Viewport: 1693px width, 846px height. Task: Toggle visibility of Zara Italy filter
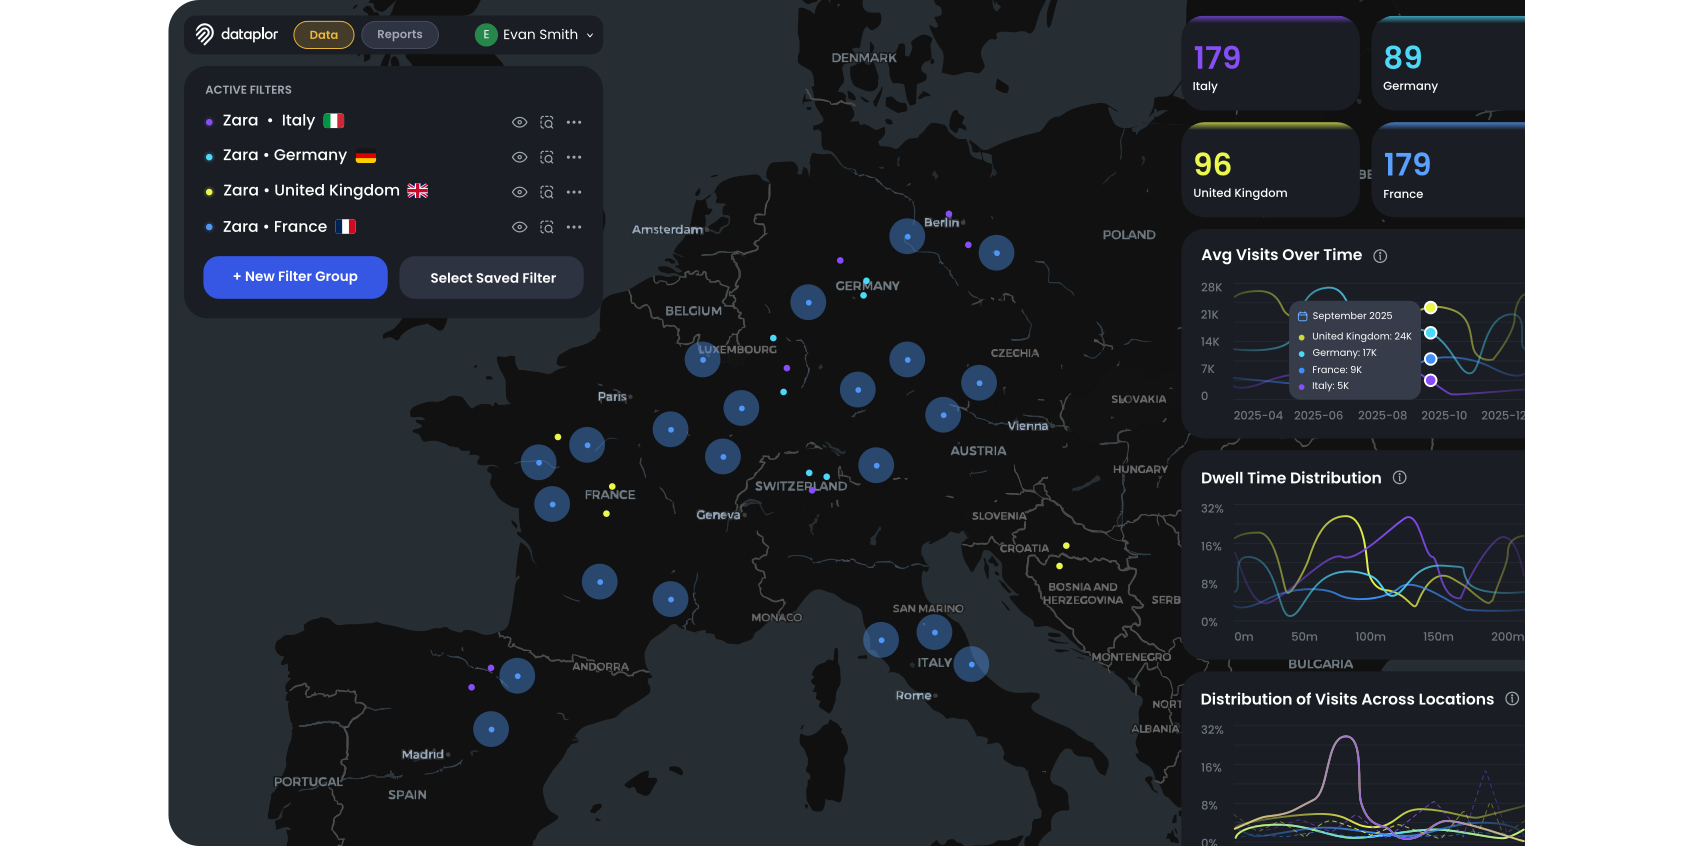519,122
